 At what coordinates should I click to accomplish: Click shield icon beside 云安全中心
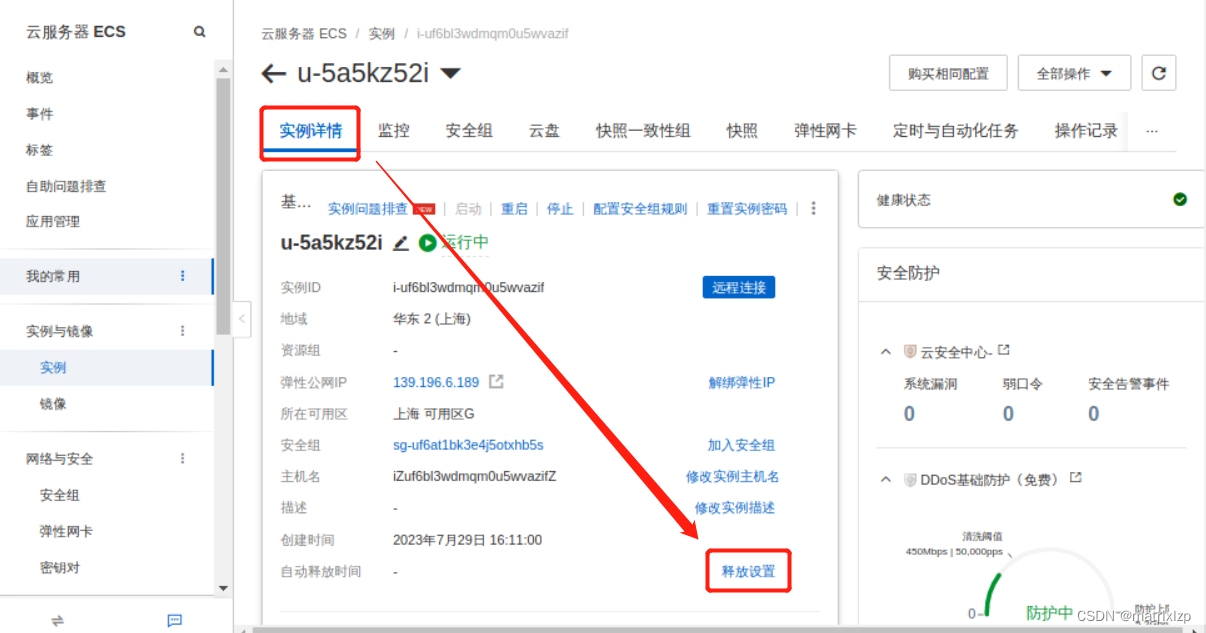pyautogui.click(x=910, y=352)
